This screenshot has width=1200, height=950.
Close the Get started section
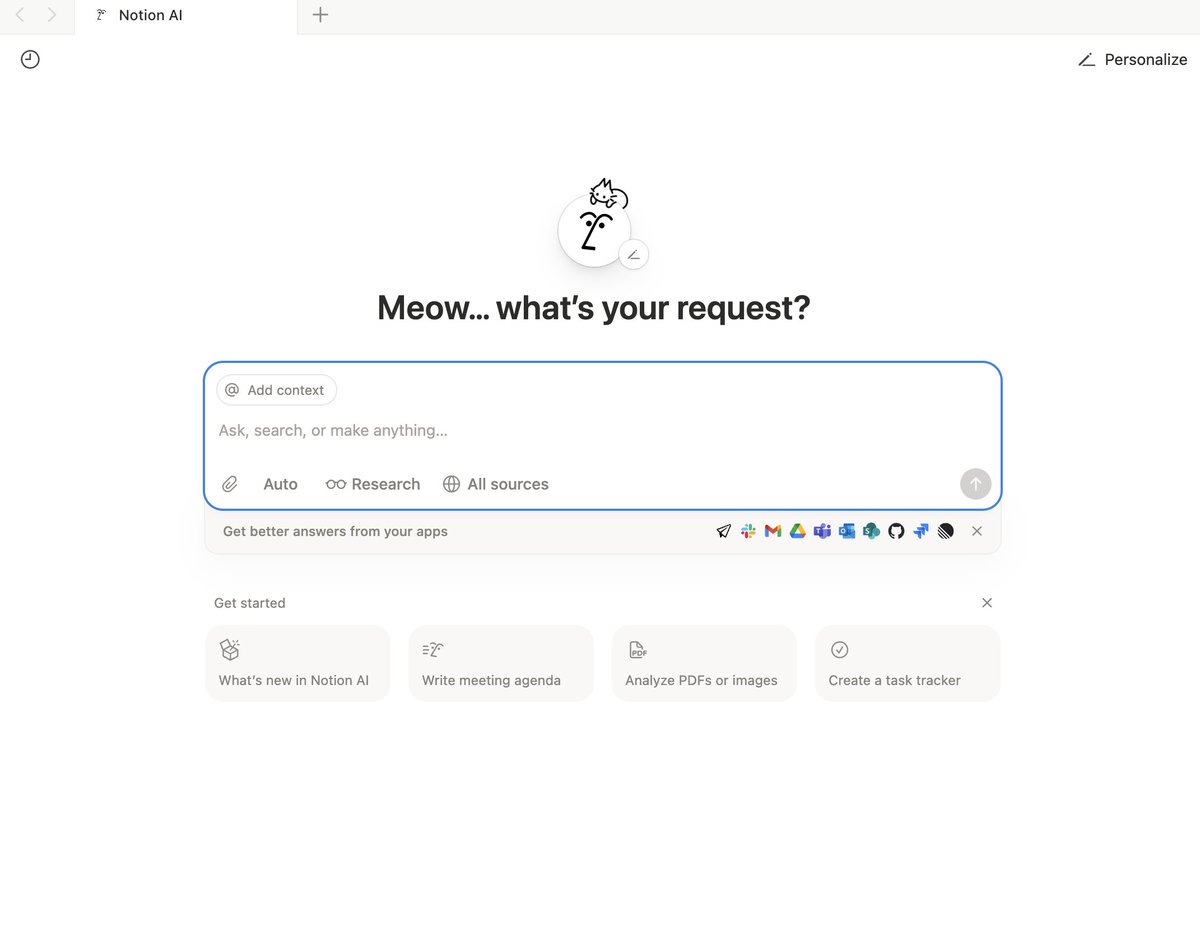pos(987,603)
